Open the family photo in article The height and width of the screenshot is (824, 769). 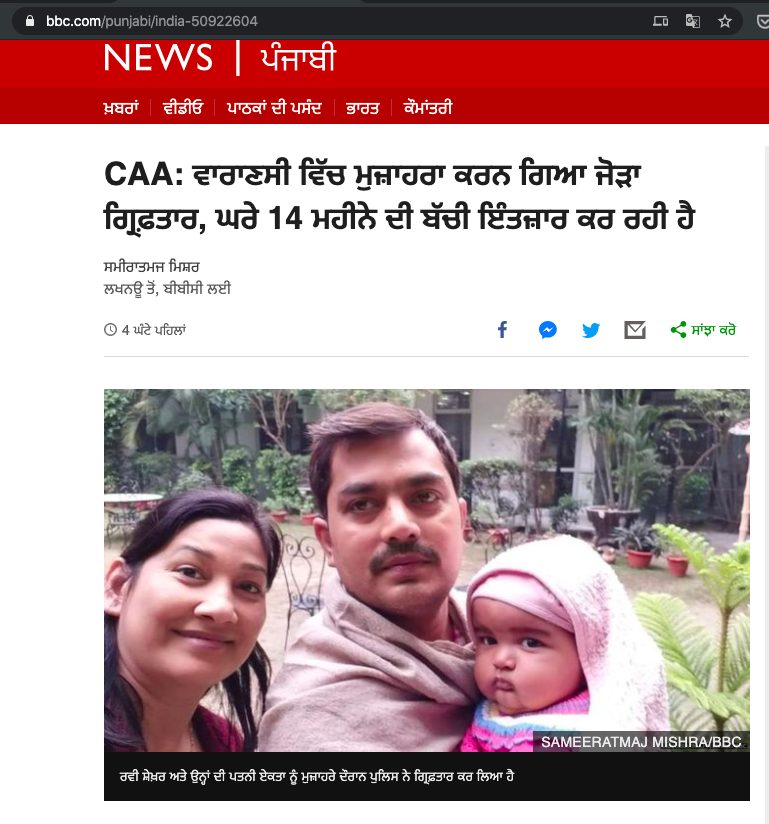[x=427, y=570]
